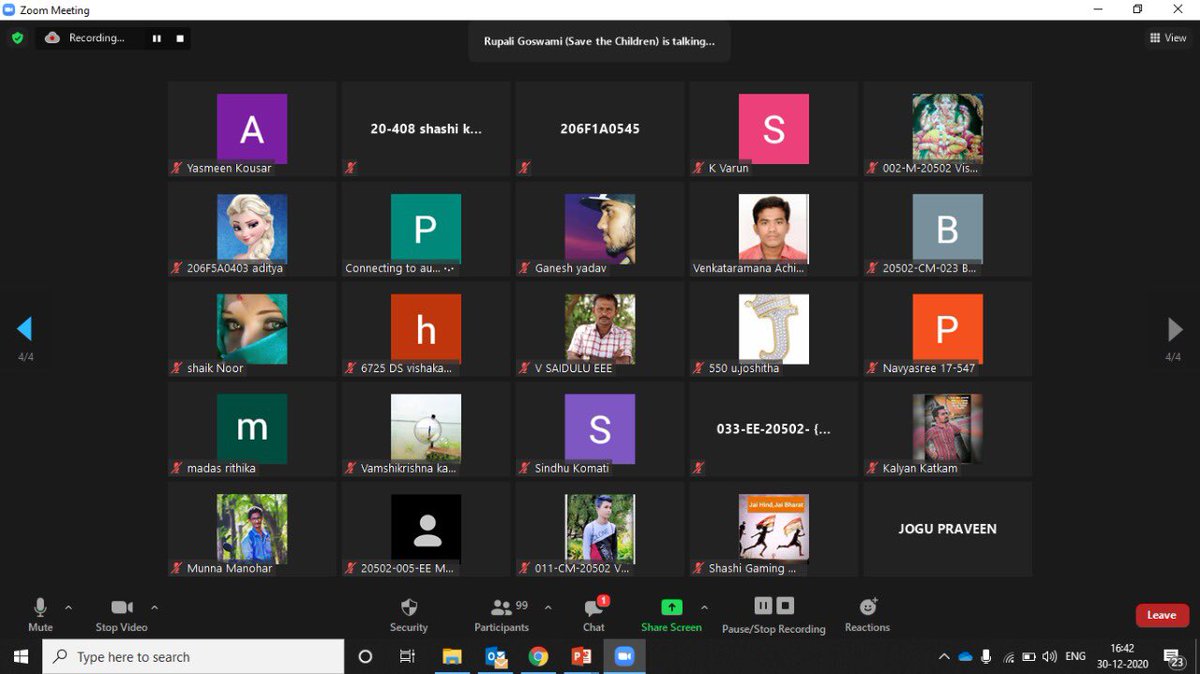The height and width of the screenshot is (674, 1200).
Task: Click the Stop Video camera icon
Action: (122, 608)
